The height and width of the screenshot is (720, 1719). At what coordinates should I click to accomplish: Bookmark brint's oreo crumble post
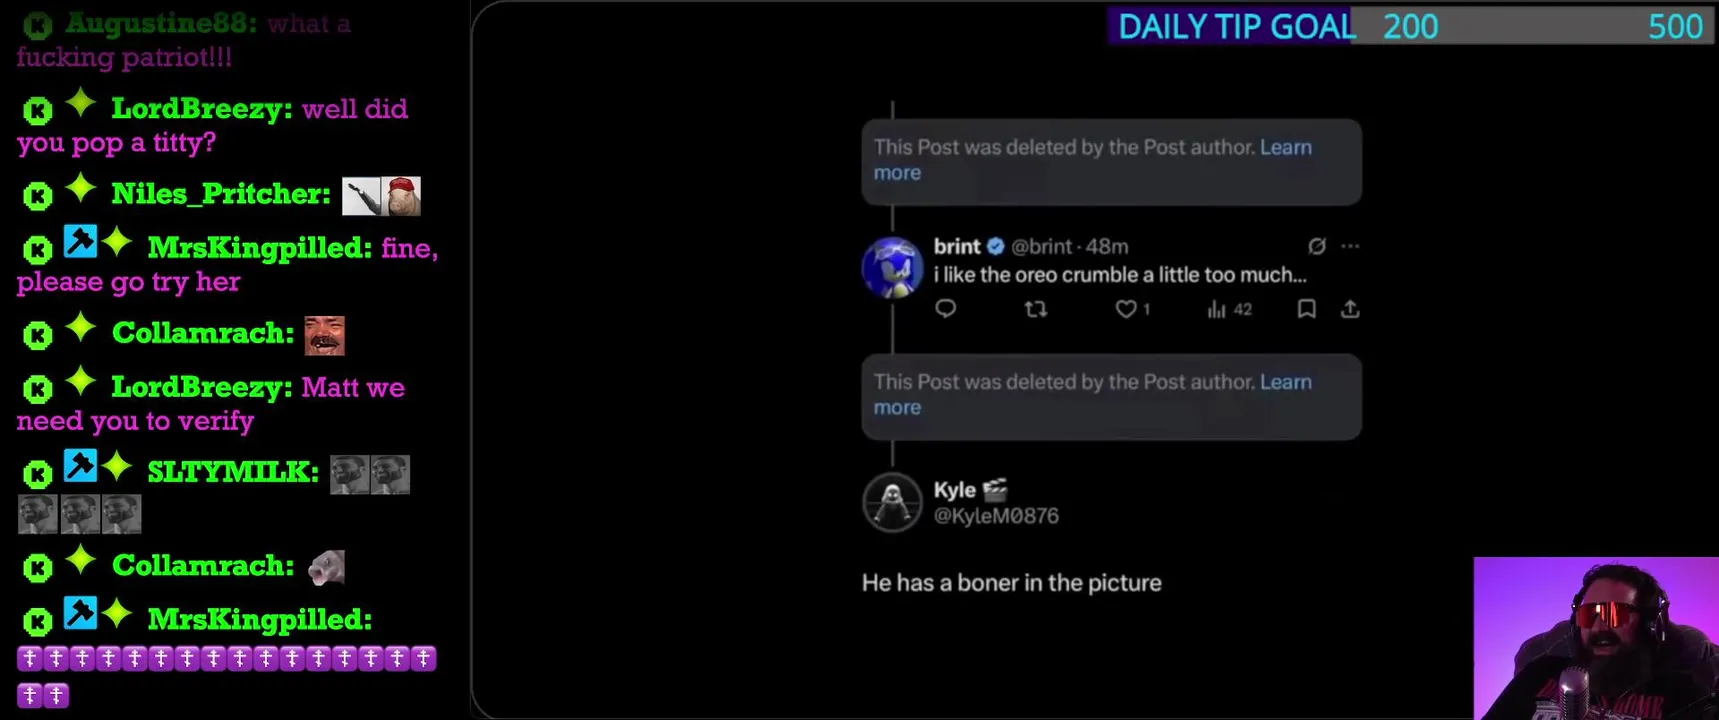click(1306, 309)
